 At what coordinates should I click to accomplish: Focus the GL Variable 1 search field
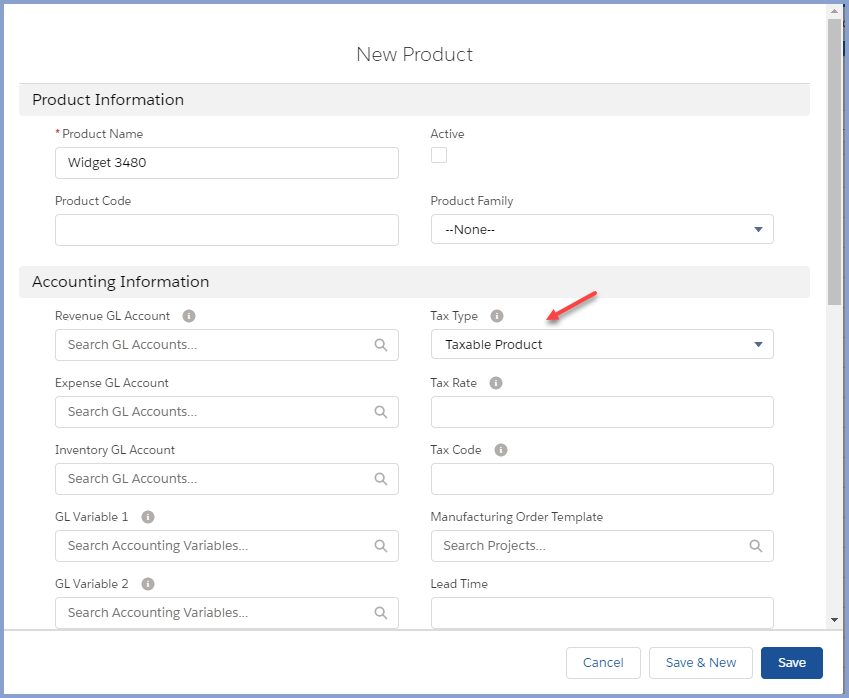227,546
